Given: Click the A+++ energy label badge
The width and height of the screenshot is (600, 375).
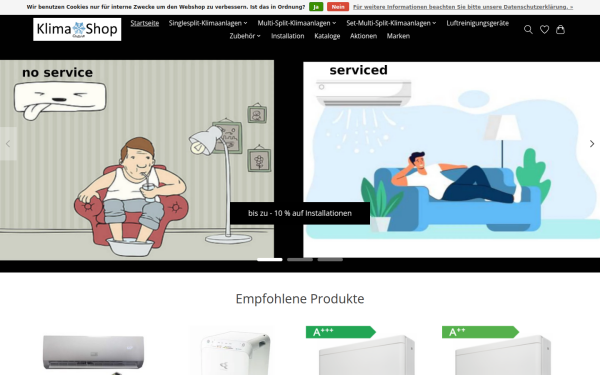Looking at the screenshot, I should coord(341,332).
